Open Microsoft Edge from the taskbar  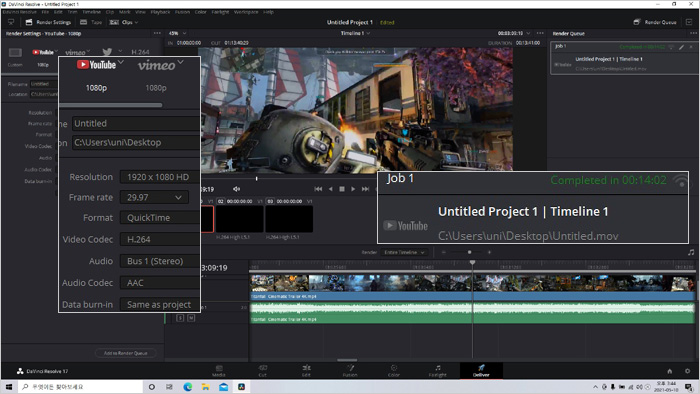[x=188, y=387]
